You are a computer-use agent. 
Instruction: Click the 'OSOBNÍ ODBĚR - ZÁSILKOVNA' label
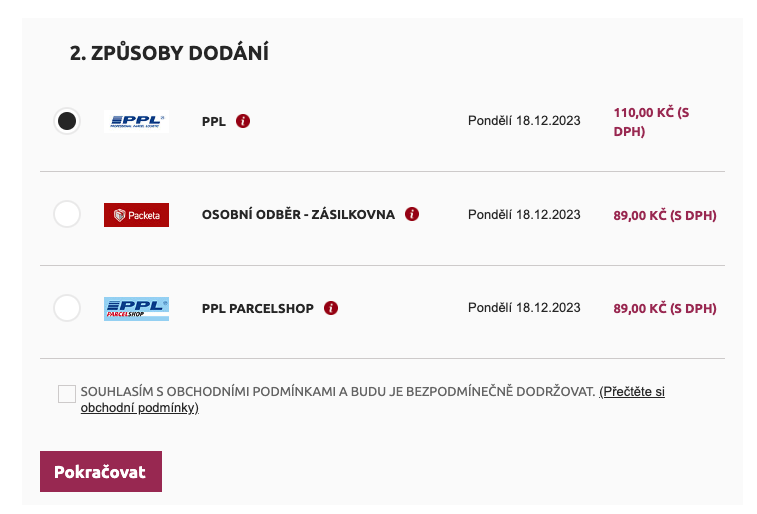click(298, 214)
